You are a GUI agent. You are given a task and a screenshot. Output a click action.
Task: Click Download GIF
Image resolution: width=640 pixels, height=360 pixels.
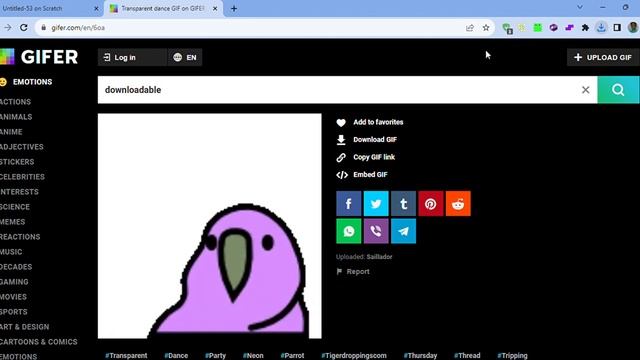(x=367, y=140)
